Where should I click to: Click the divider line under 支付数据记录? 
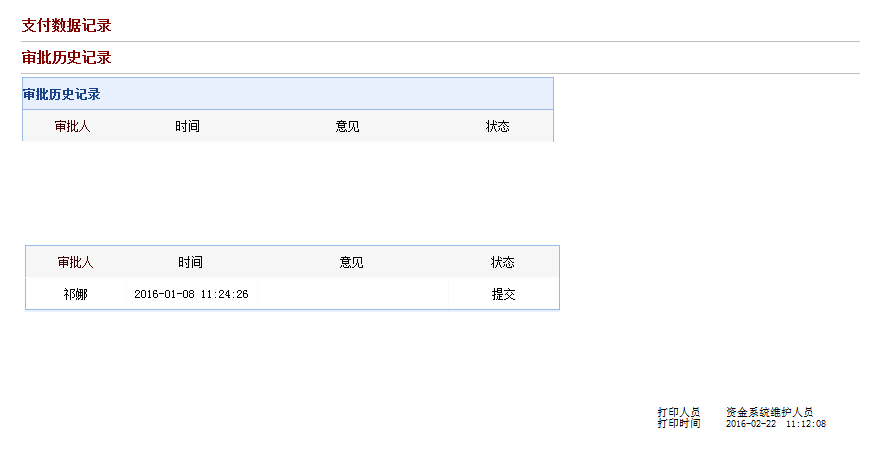click(x=440, y=41)
